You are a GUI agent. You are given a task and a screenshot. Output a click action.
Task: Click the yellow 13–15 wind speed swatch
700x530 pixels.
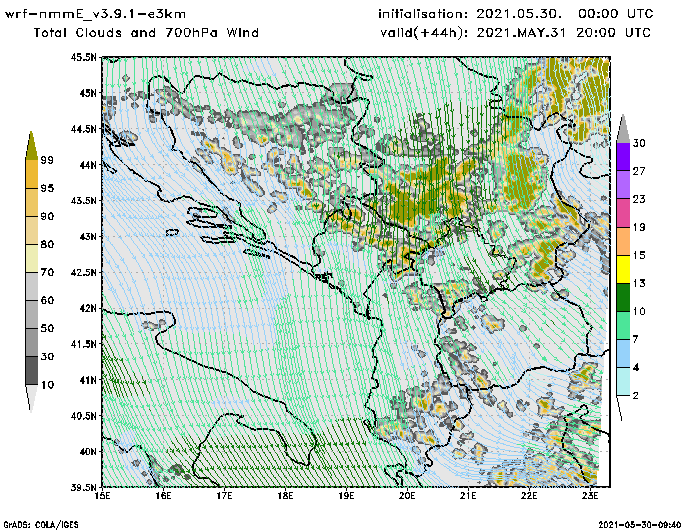[622, 269]
